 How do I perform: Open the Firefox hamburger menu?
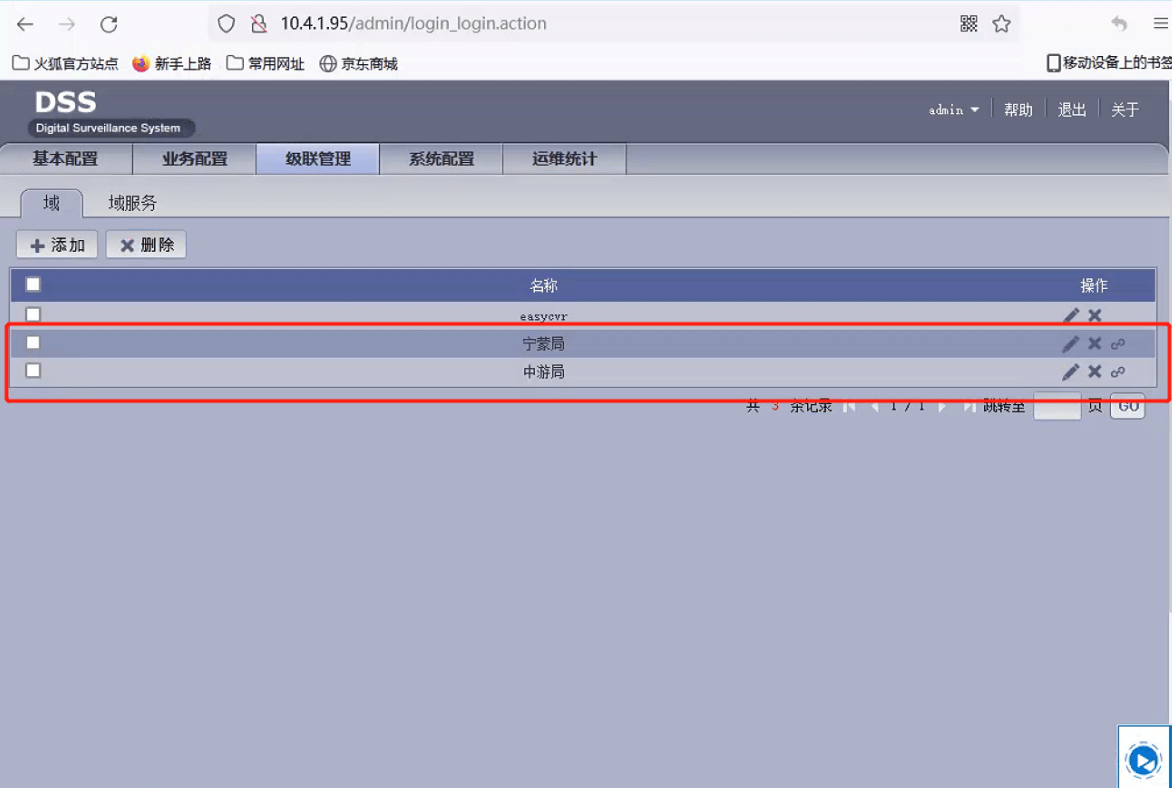point(1160,24)
